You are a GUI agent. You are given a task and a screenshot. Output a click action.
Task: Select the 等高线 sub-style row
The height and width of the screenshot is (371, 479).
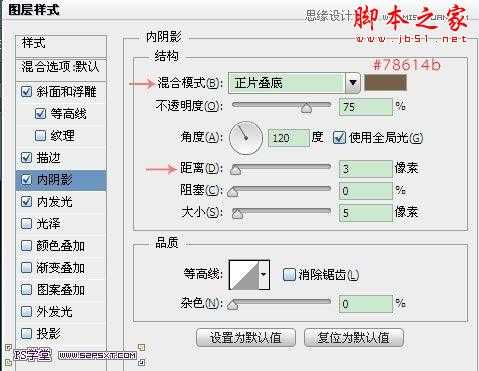click(61, 114)
